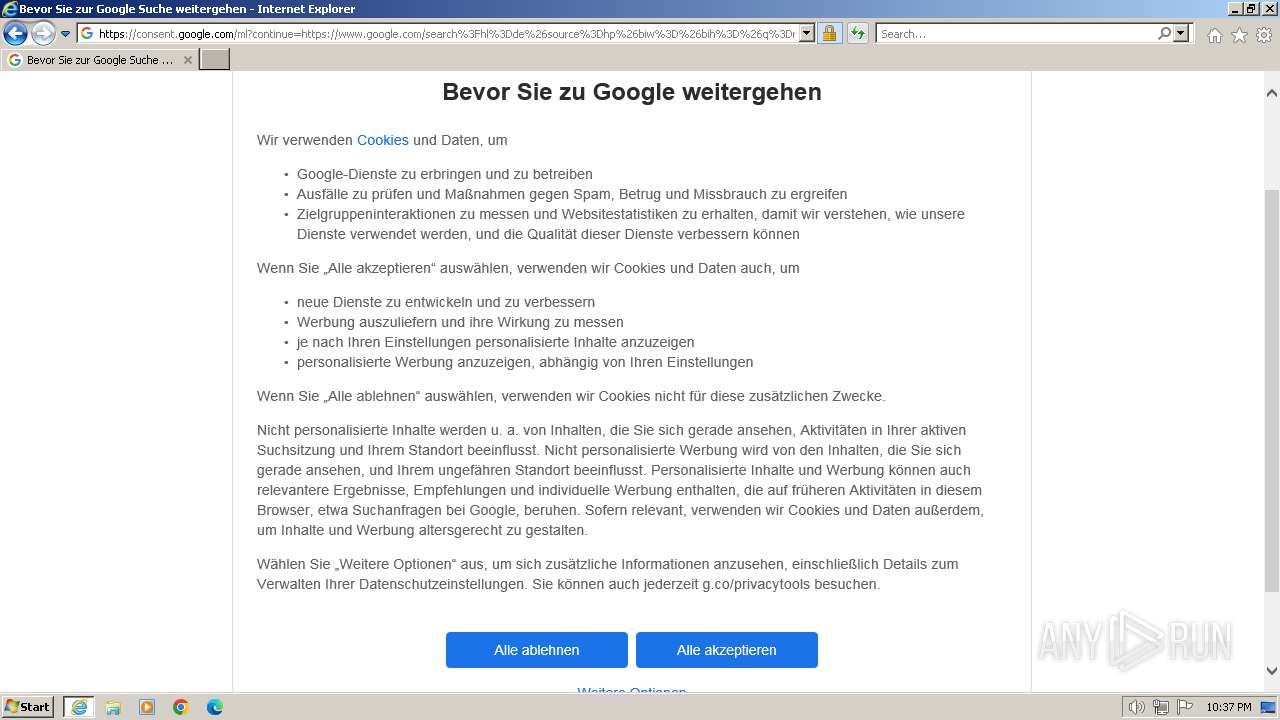The width and height of the screenshot is (1280, 720).
Task: Click 'neue Dienste zu entwickeln' bullet text
Action: tap(446, 302)
